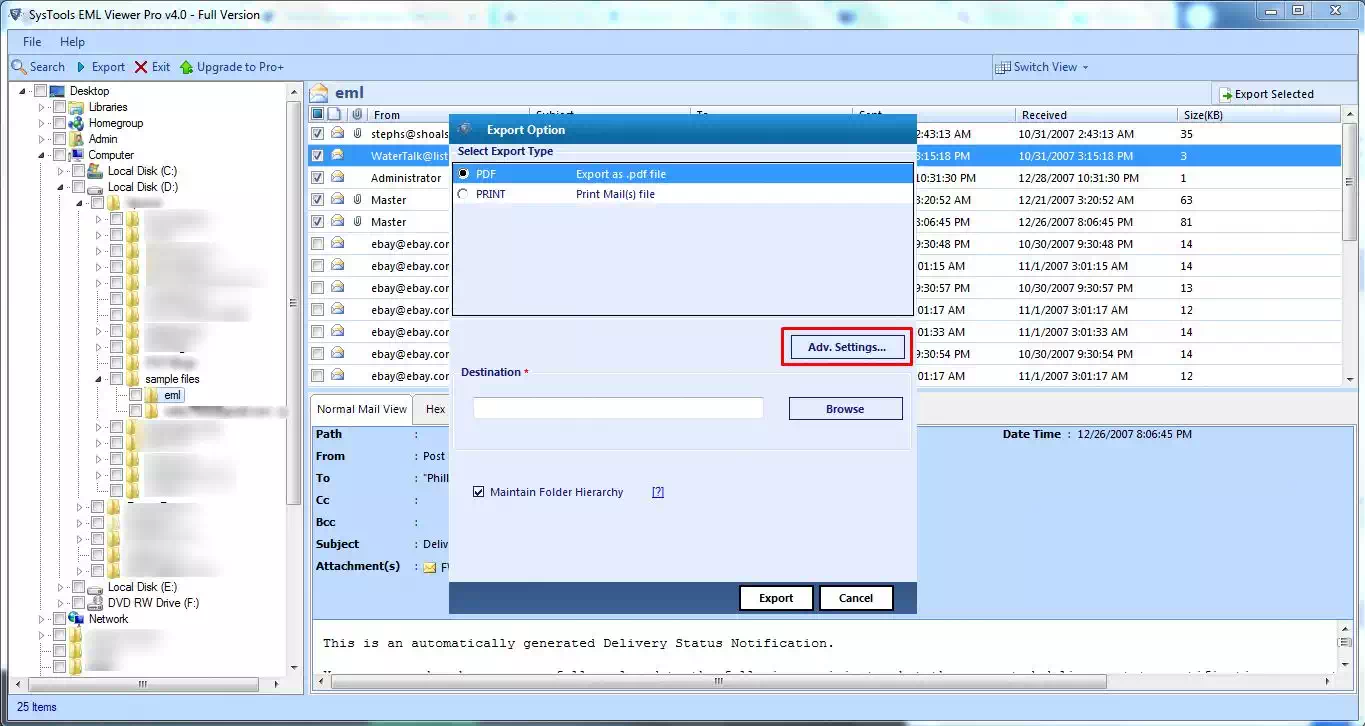Click received time 12/28/2007 10:31:30 PM
Image resolution: width=1365 pixels, height=726 pixels.
(x=1079, y=178)
